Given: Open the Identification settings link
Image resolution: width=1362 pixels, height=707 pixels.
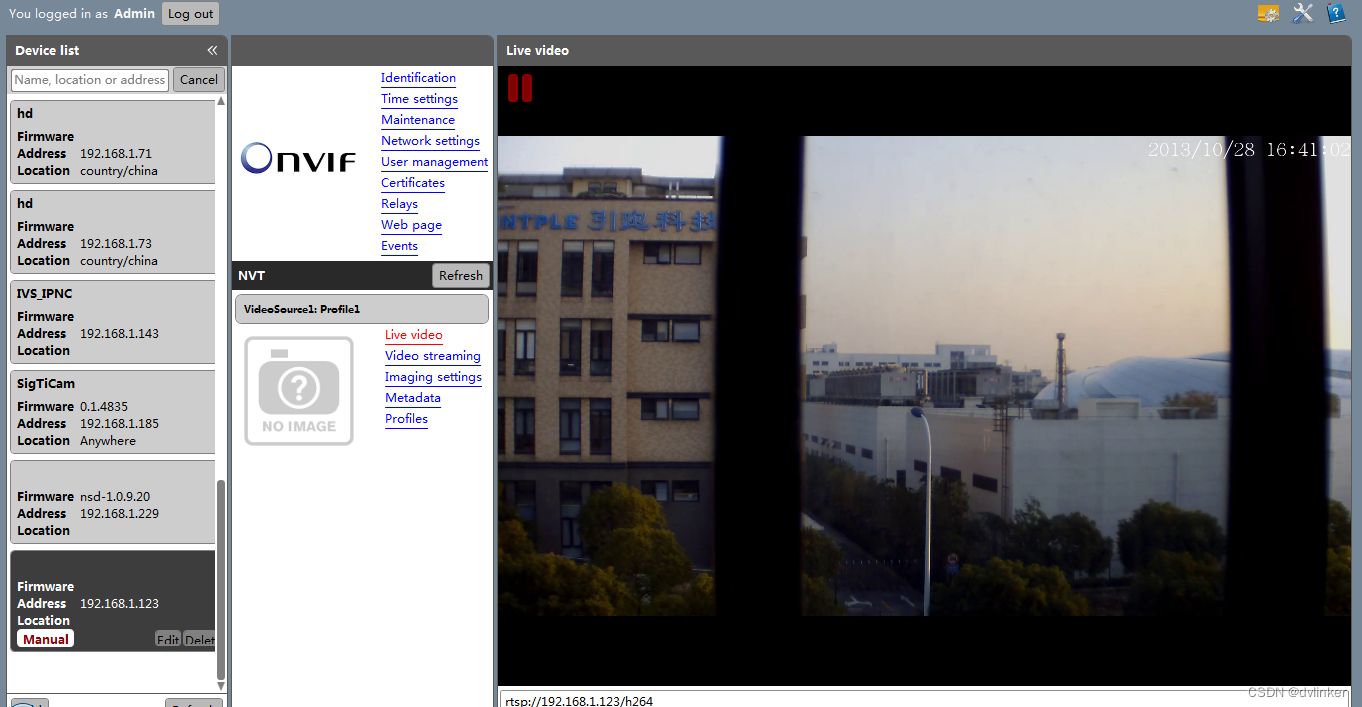Looking at the screenshot, I should [418, 78].
